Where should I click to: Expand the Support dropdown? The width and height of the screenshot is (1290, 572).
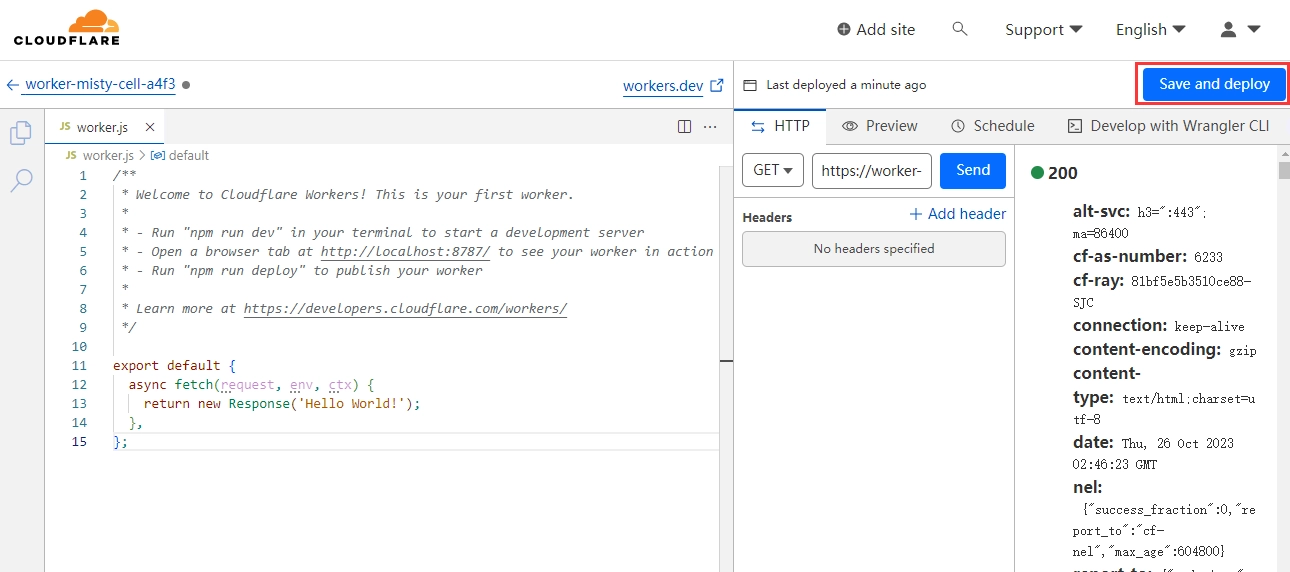[x=1043, y=29]
